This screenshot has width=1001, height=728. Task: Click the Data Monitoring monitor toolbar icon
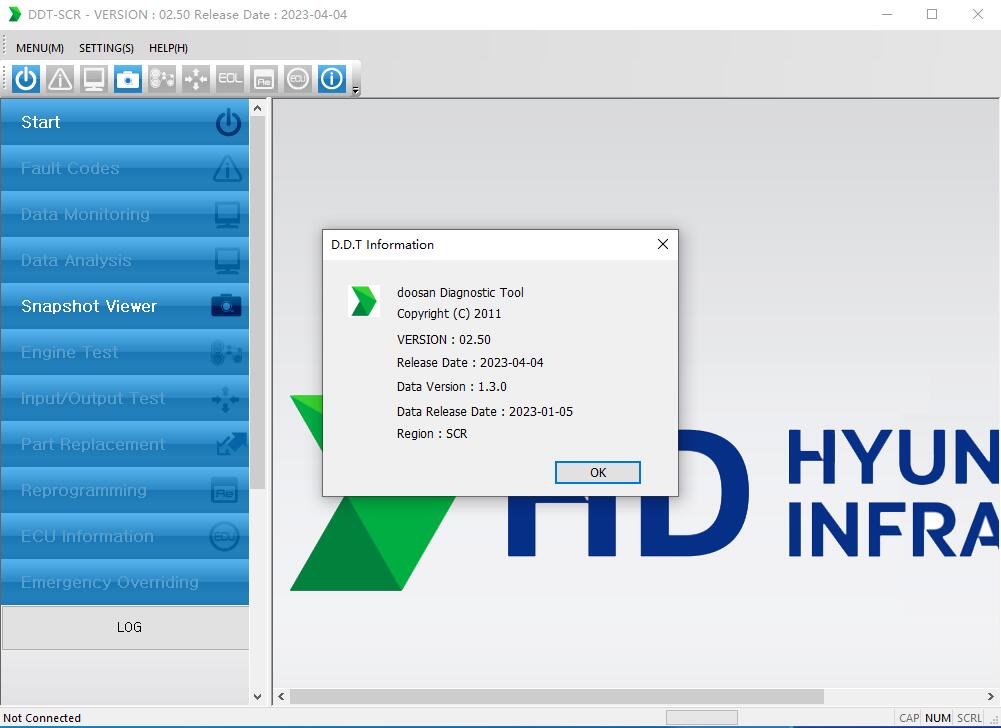click(94, 79)
